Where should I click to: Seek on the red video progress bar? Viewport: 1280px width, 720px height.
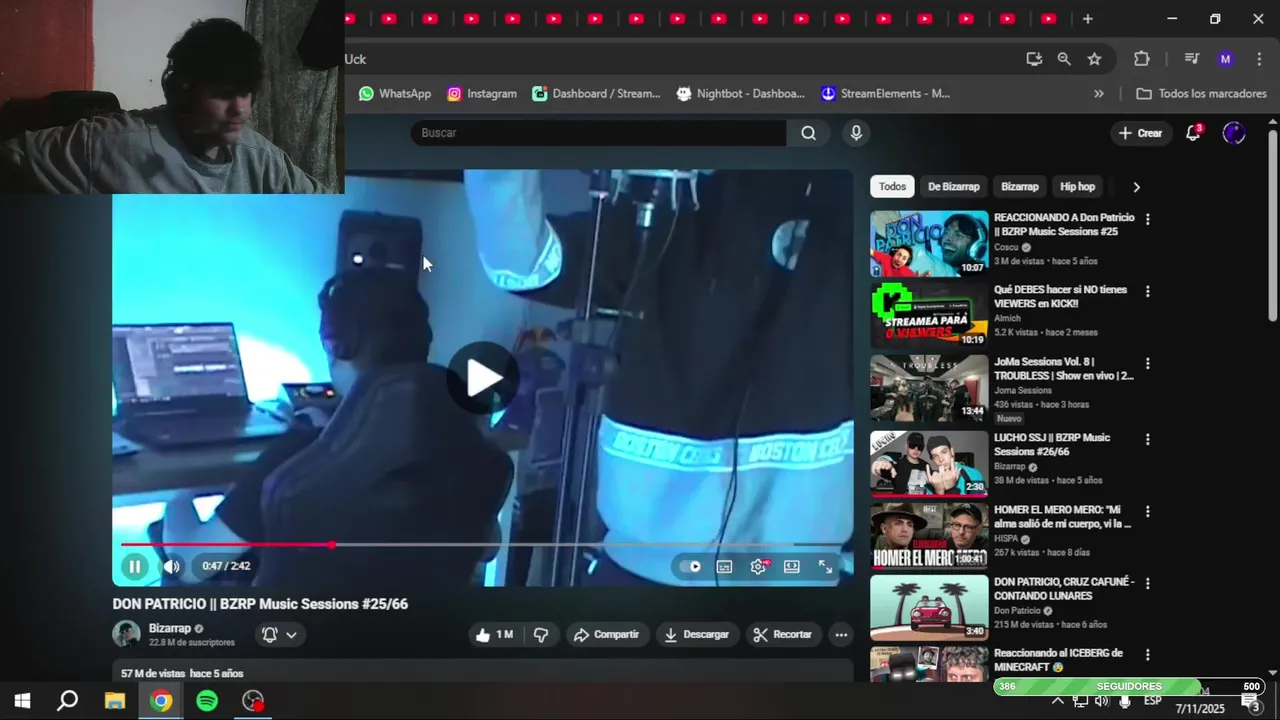pos(483,545)
